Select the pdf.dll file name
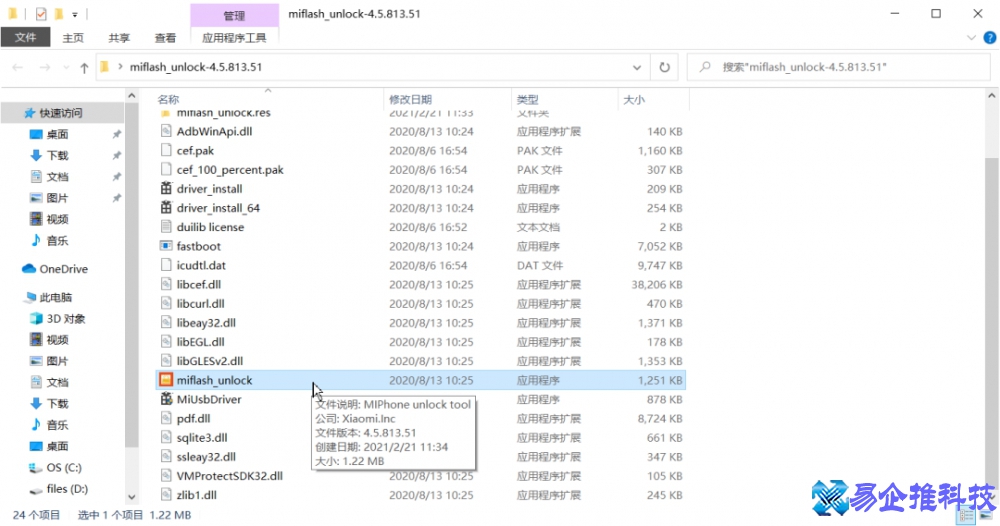 click(193, 418)
